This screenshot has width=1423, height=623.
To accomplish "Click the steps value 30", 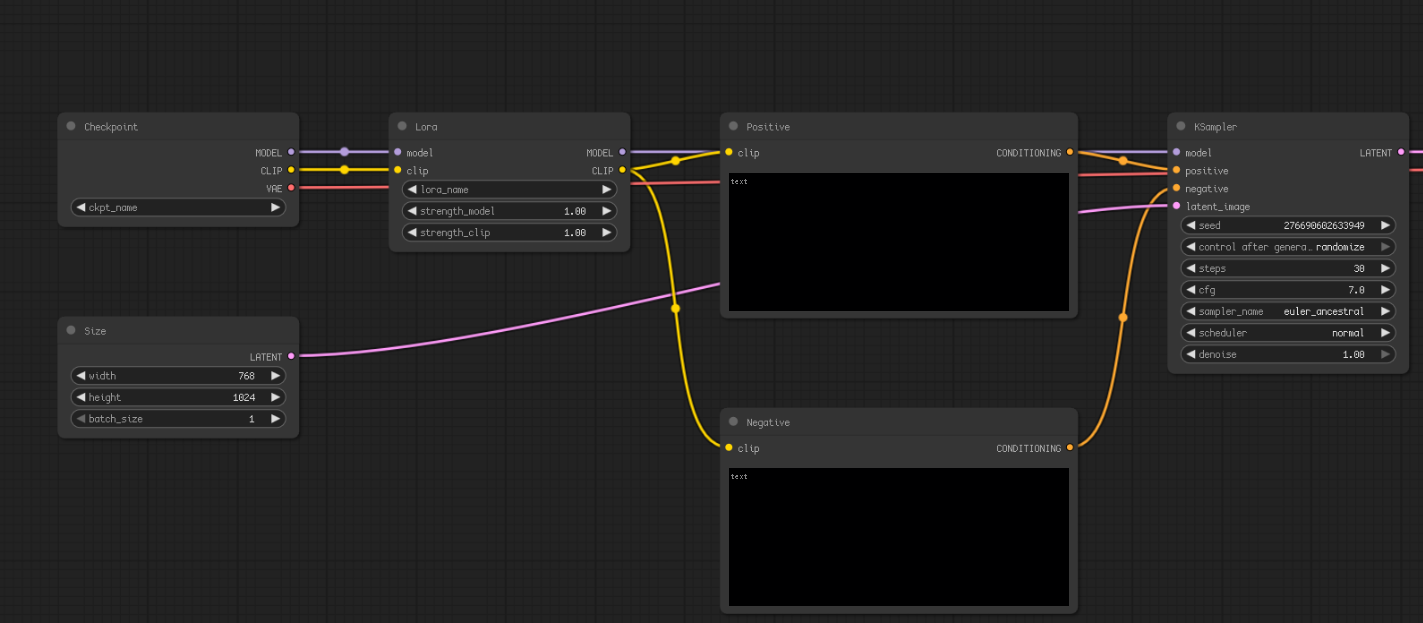I will [x=1359, y=268].
